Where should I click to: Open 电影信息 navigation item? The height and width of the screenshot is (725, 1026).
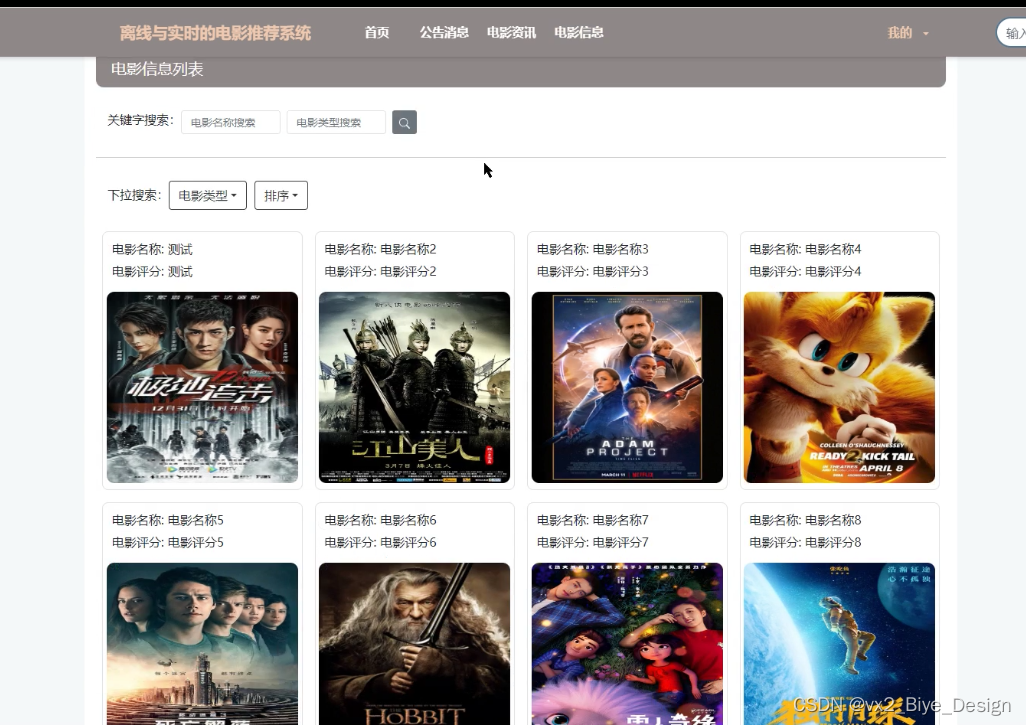tap(579, 33)
